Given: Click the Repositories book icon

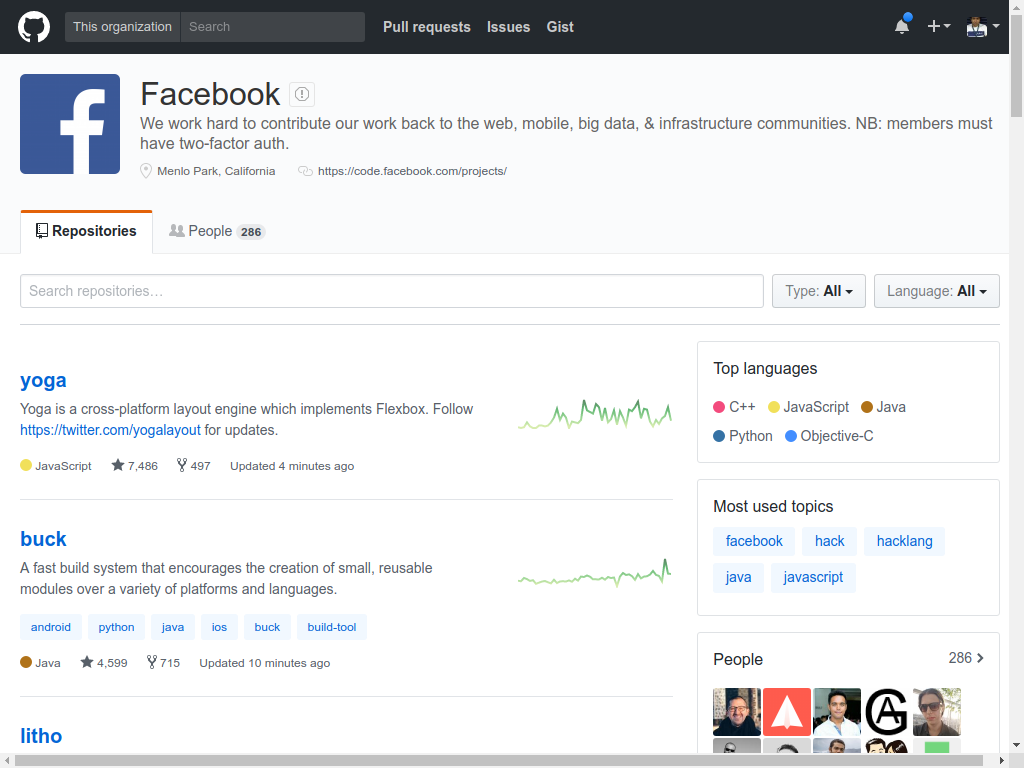Looking at the screenshot, I should coord(42,231).
